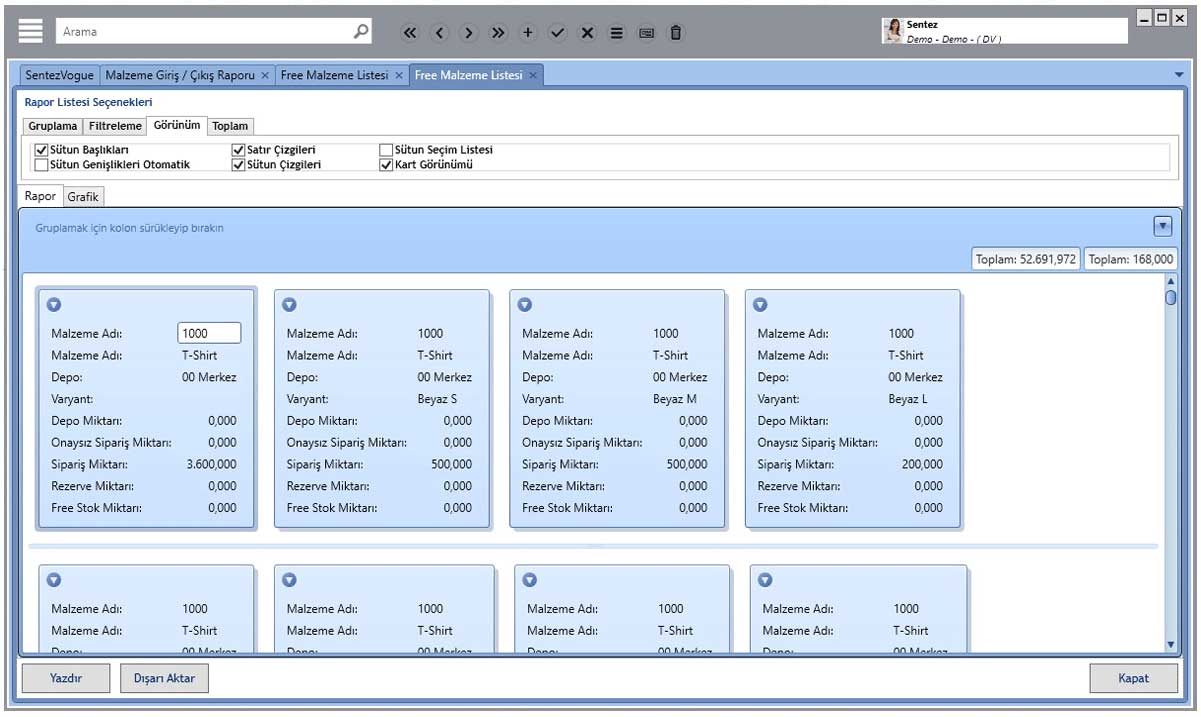Click the search magnifier icon
This screenshot has width=1201, height=717.
pos(361,31)
